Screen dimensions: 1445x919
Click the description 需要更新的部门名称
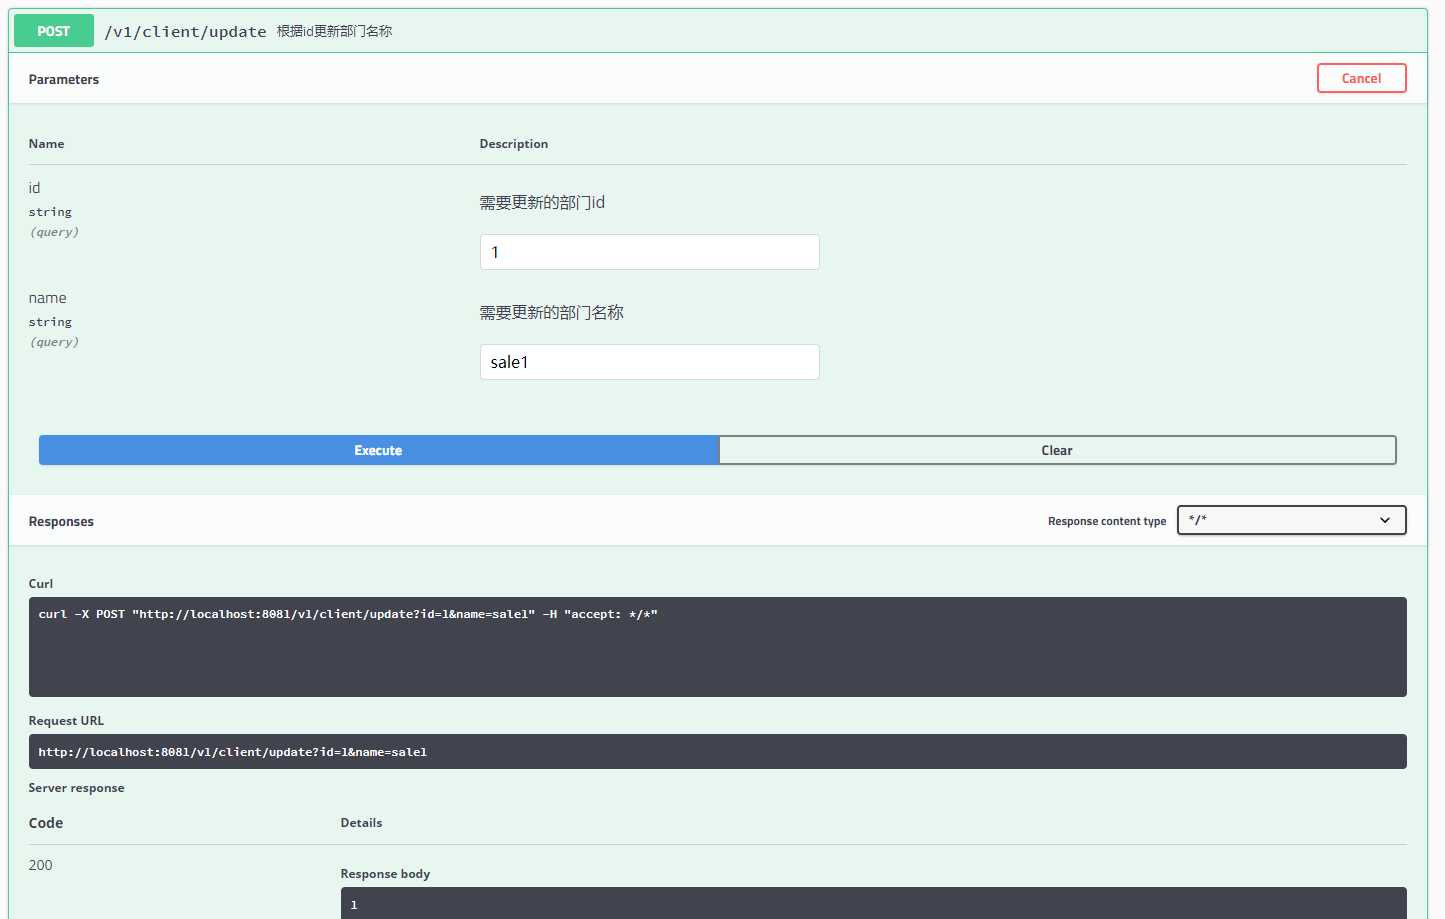click(551, 312)
